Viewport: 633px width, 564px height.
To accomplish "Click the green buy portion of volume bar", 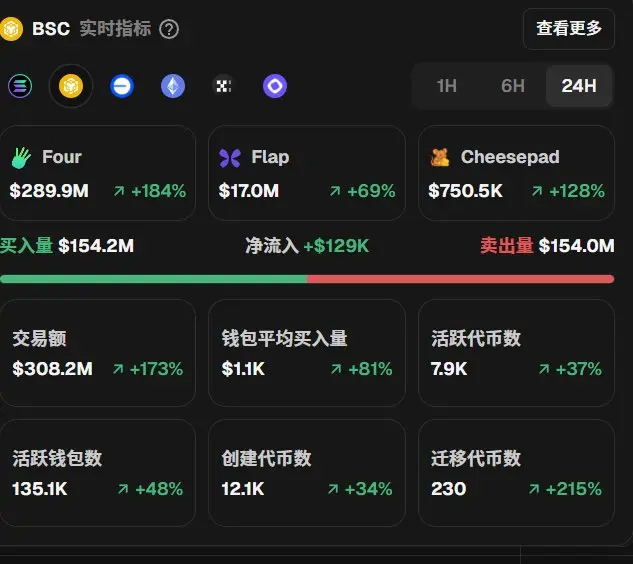I will click(x=153, y=279).
